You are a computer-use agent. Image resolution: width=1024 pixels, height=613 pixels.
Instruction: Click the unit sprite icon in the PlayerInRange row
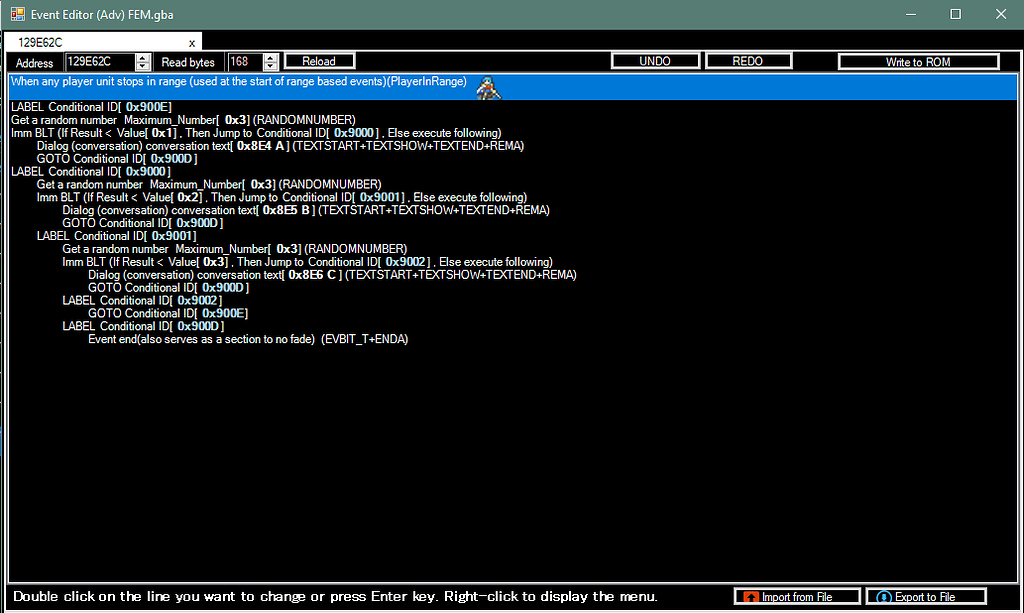click(488, 87)
